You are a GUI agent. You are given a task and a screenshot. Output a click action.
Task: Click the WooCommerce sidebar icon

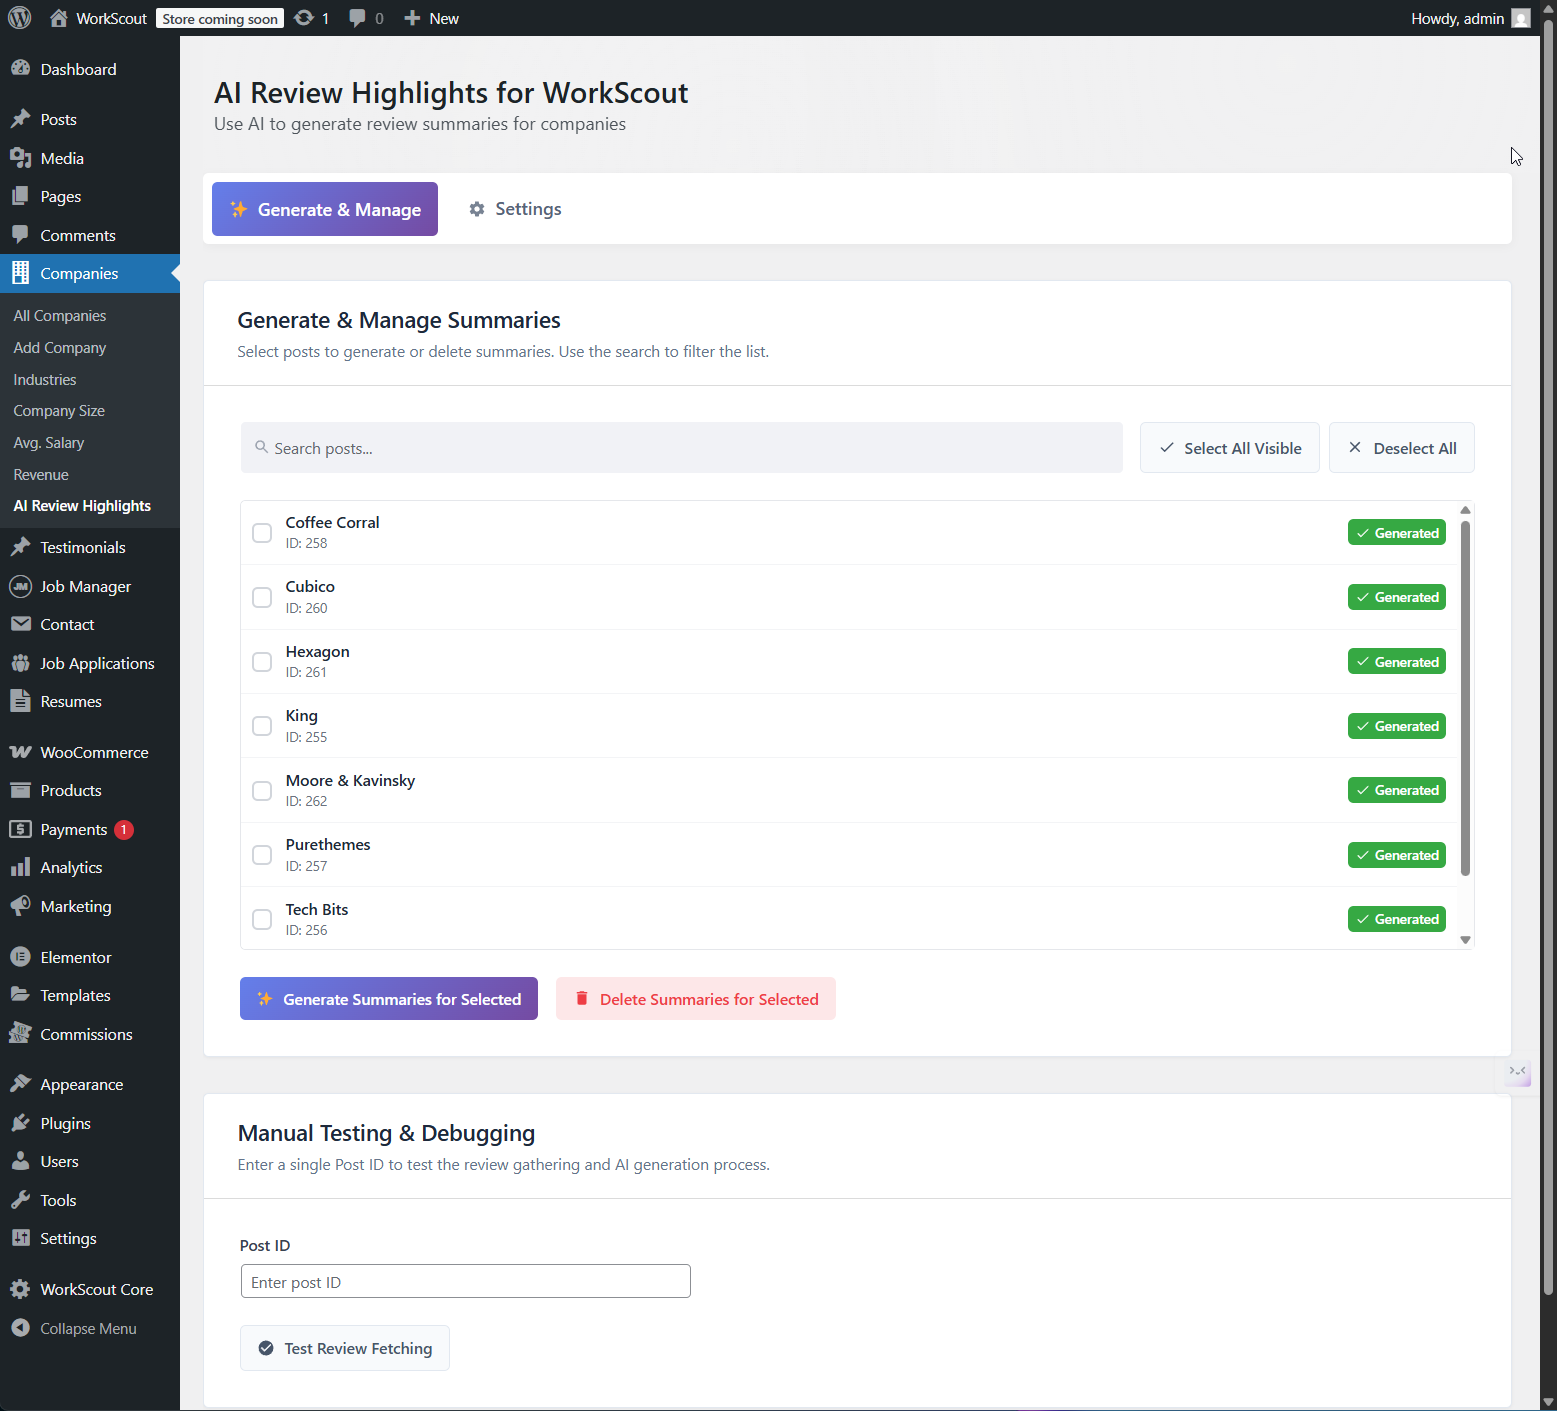click(x=20, y=752)
